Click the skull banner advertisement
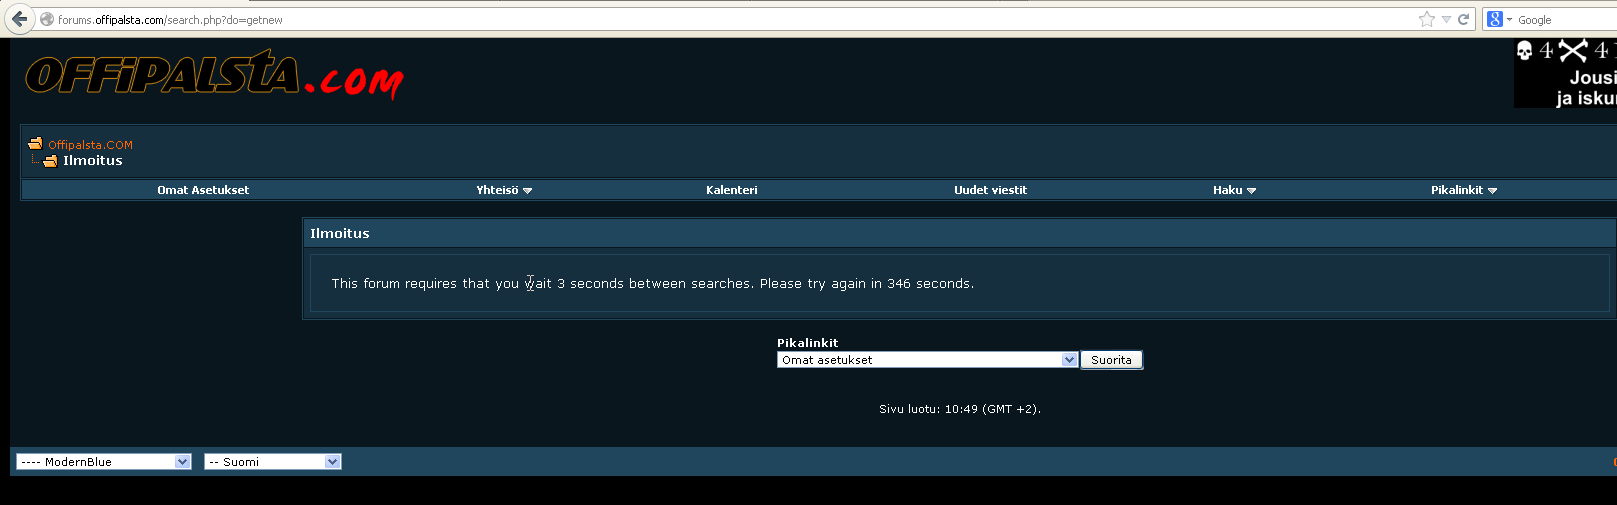 (x=1565, y=73)
